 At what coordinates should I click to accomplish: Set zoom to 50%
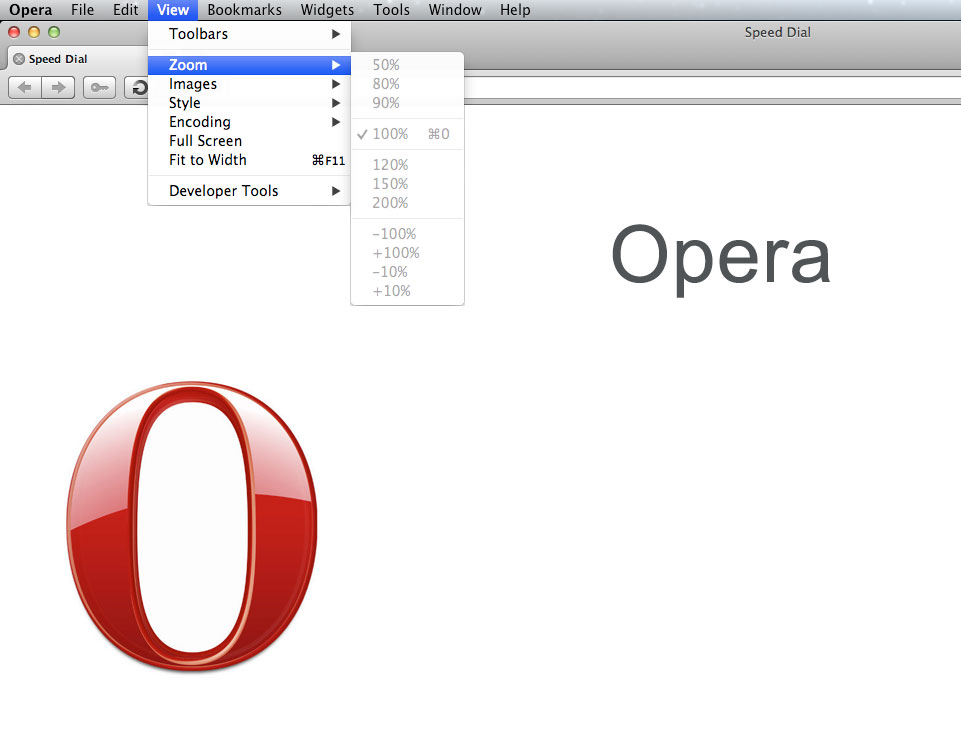[x=407, y=65]
